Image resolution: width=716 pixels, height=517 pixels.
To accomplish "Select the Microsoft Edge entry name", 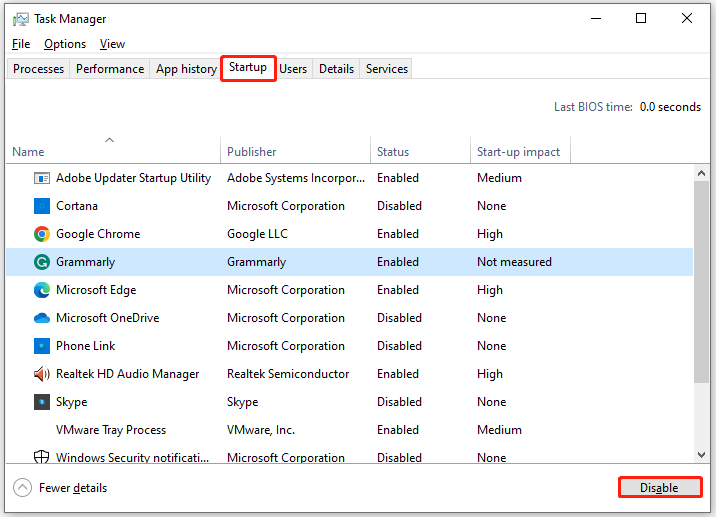I will tap(96, 290).
